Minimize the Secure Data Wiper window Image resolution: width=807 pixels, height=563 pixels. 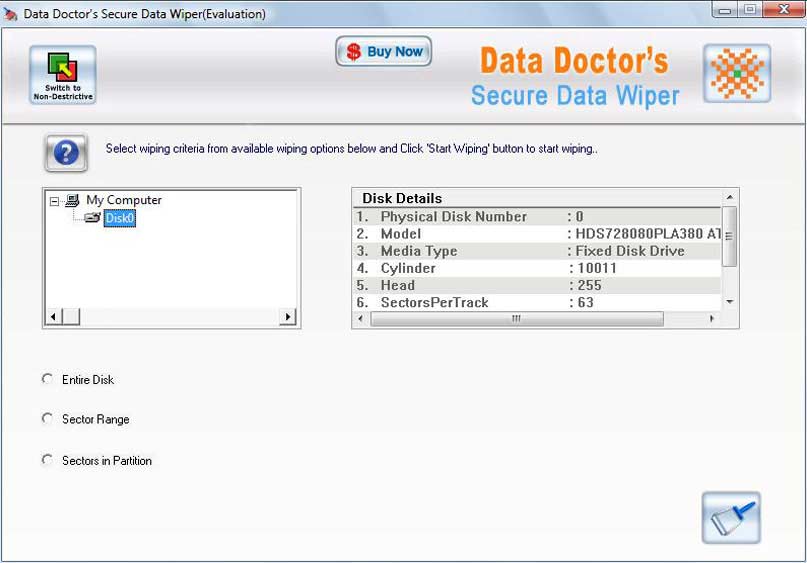(725, 10)
